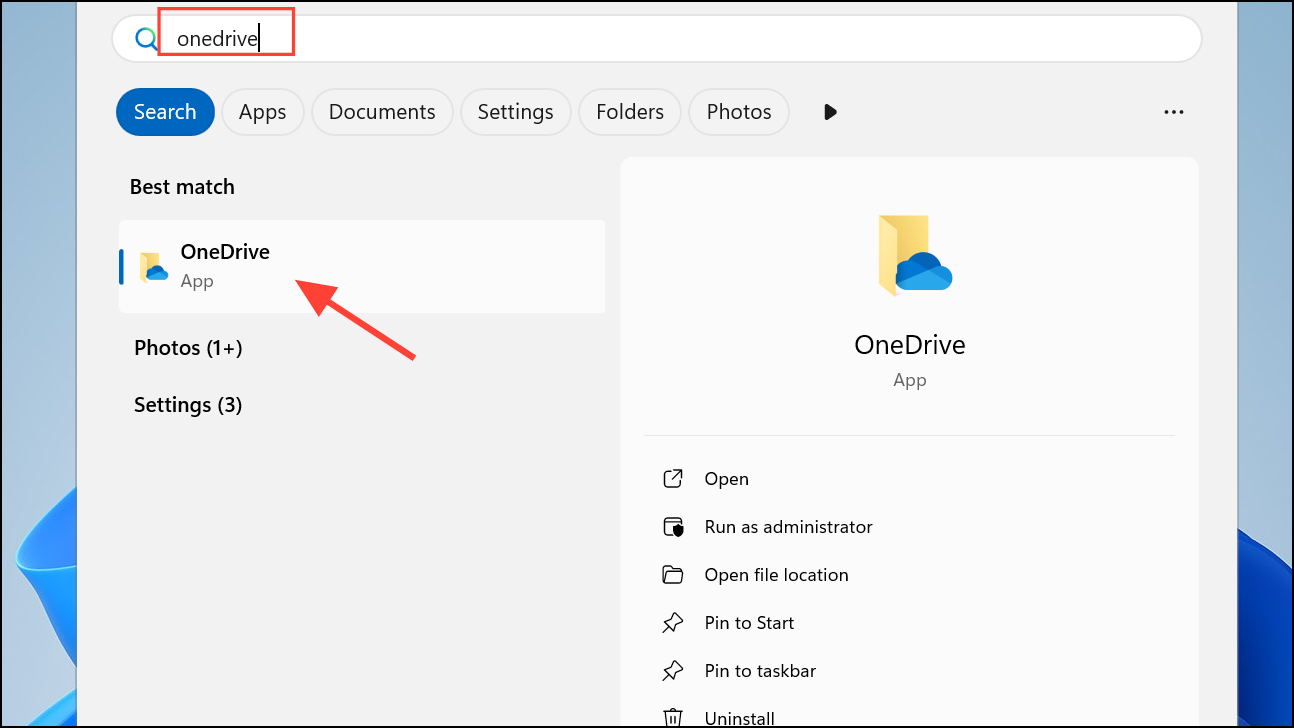Image resolution: width=1294 pixels, height=728 pixels.
Task: Click the Pin to taskbar pin icon
Action: coord(673,671)
